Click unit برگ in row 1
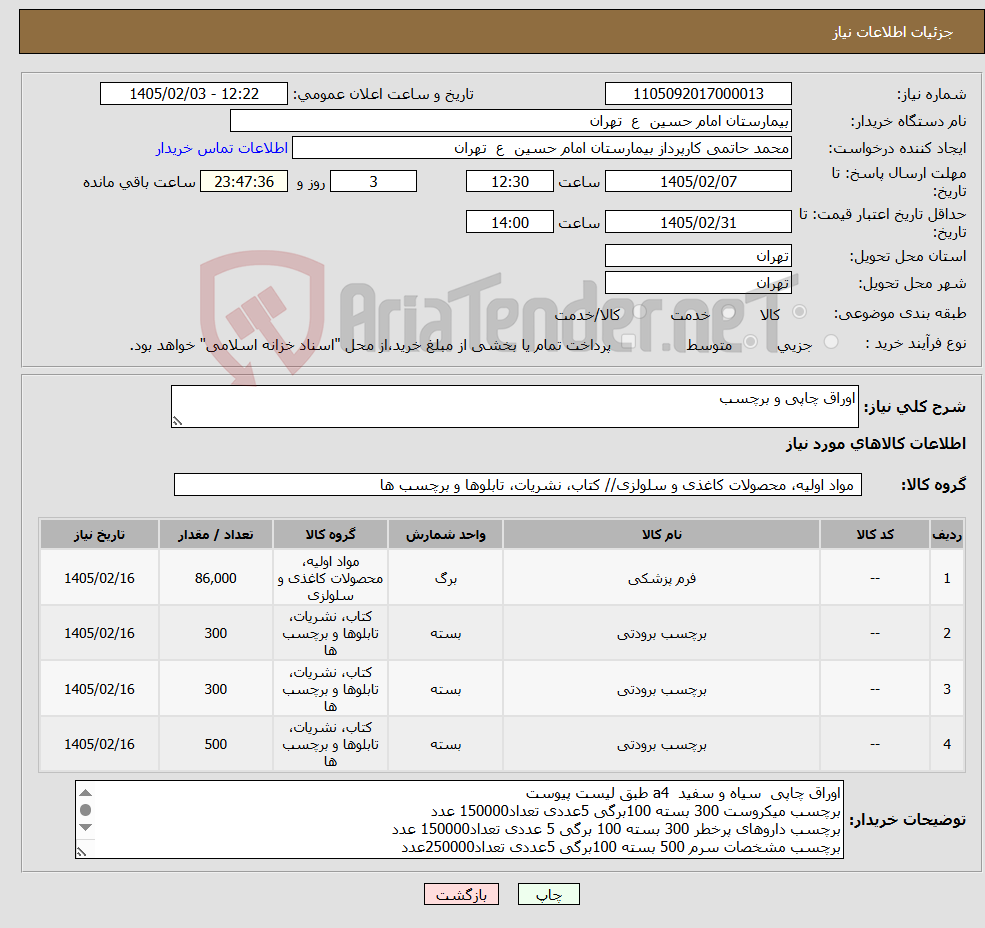This screenshot has width=985, height=928. coord(445,579)
